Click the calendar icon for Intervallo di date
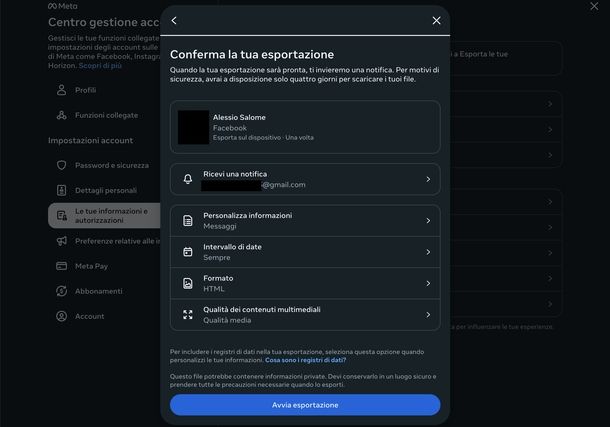 pos(188,252)
